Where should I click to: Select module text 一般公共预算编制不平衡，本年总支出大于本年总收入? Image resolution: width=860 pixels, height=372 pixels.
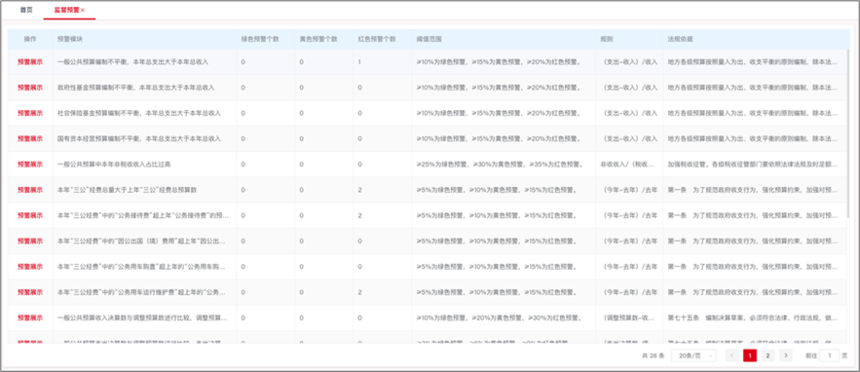coord(133,62)
